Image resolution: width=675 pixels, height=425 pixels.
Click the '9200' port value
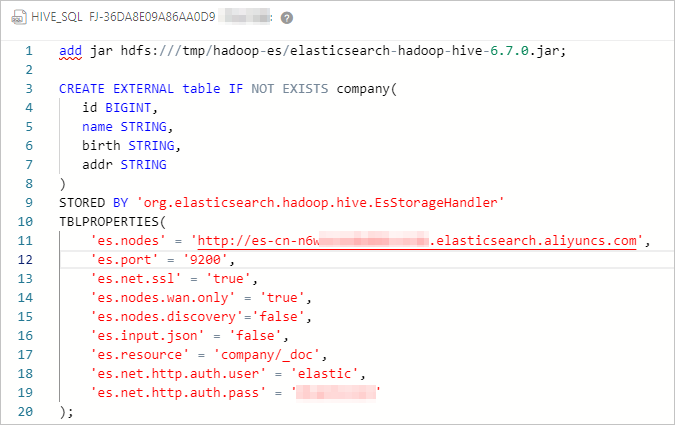point(205,260)
